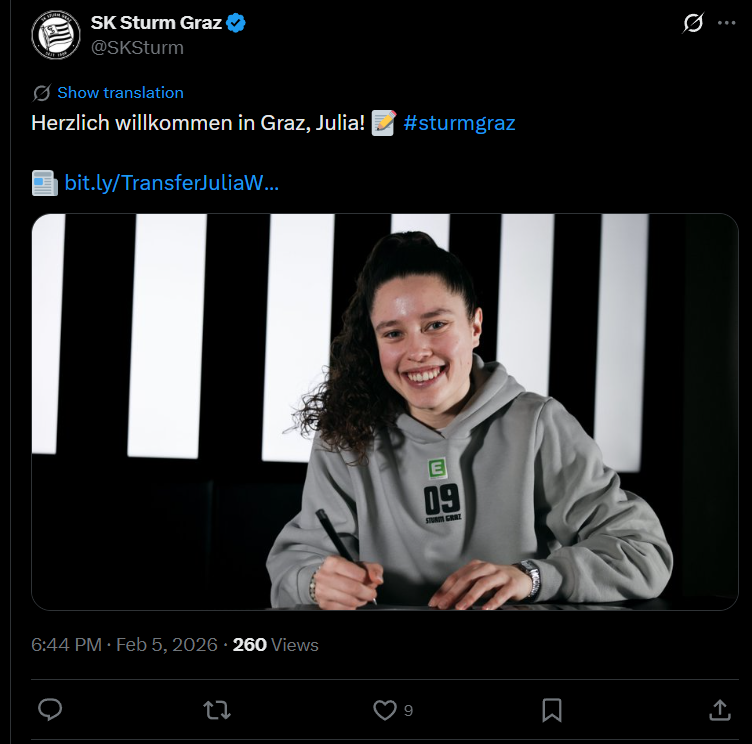View the 260 Views analytics
Screen dimensions: 752x744
pos(275,645)
